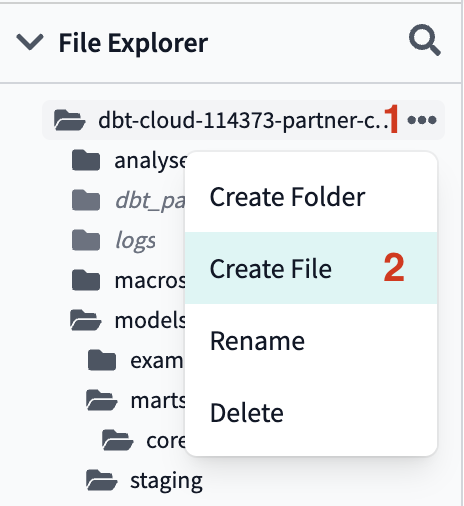Choose Rename from context menu
The height and width of the screenshot is (506, 464).
(311, 341)
